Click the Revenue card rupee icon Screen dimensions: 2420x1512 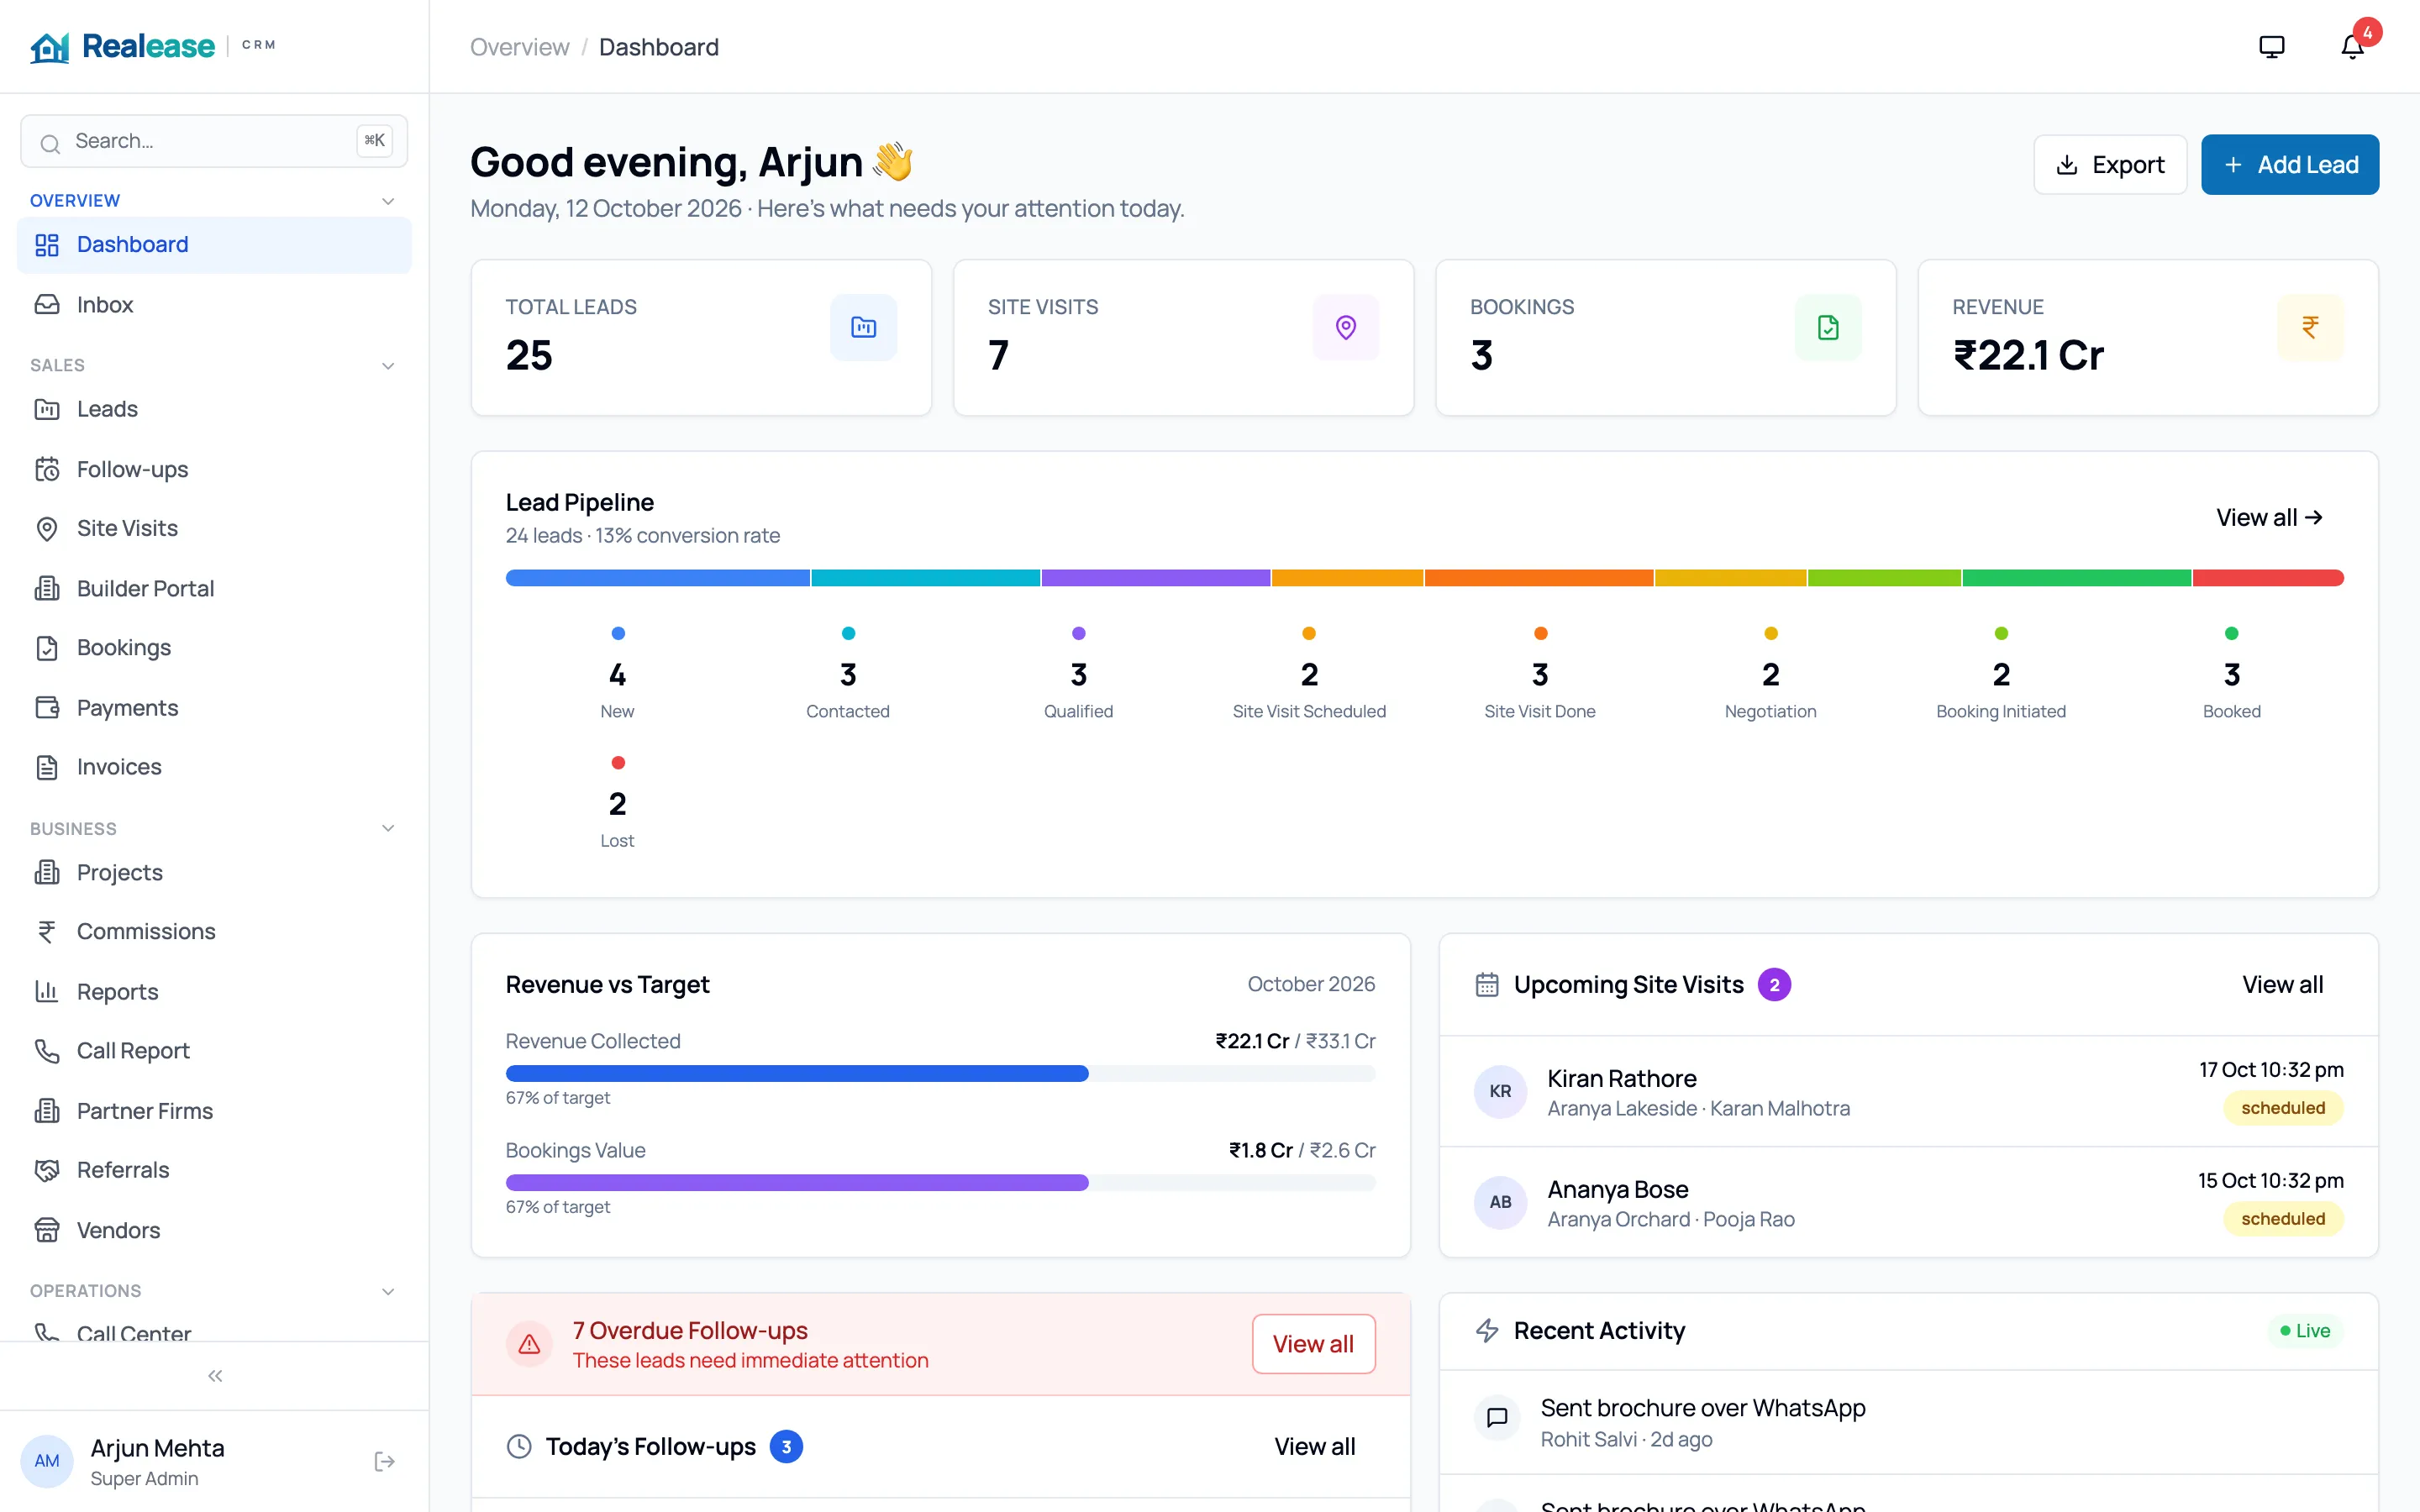coord(2310,327)
